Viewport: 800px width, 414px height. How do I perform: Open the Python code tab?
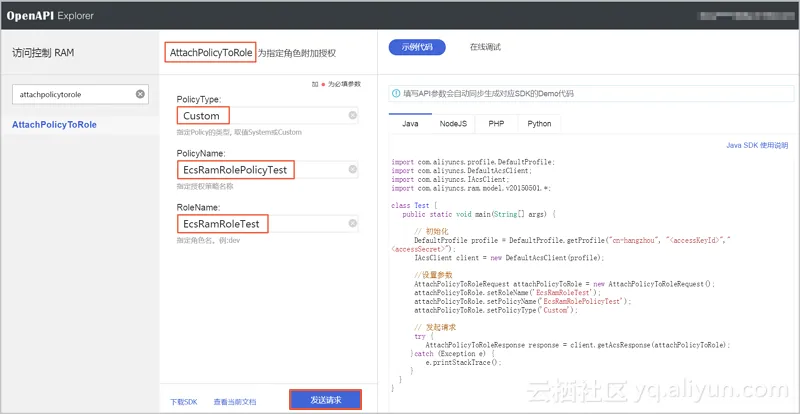pos(539,124)
